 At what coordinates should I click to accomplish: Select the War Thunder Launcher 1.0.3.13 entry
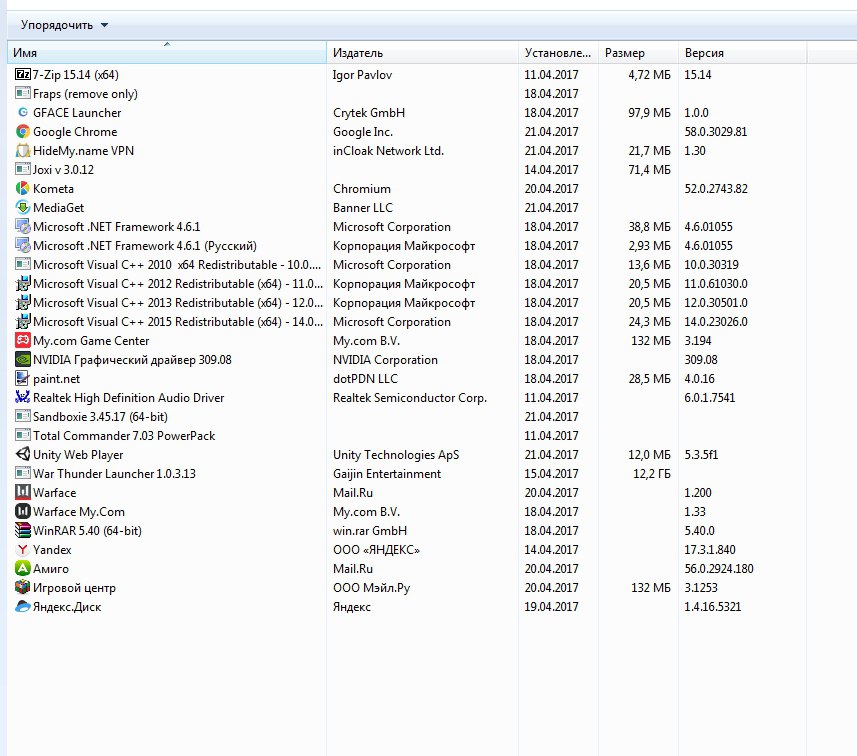114,473
